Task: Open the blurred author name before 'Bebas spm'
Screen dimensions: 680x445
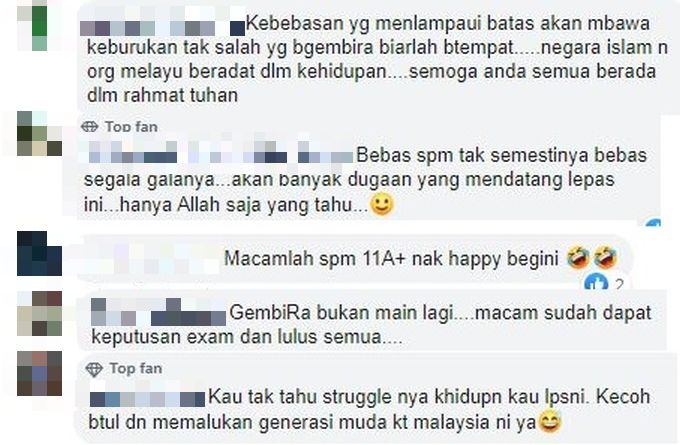Action: point(220,152)
